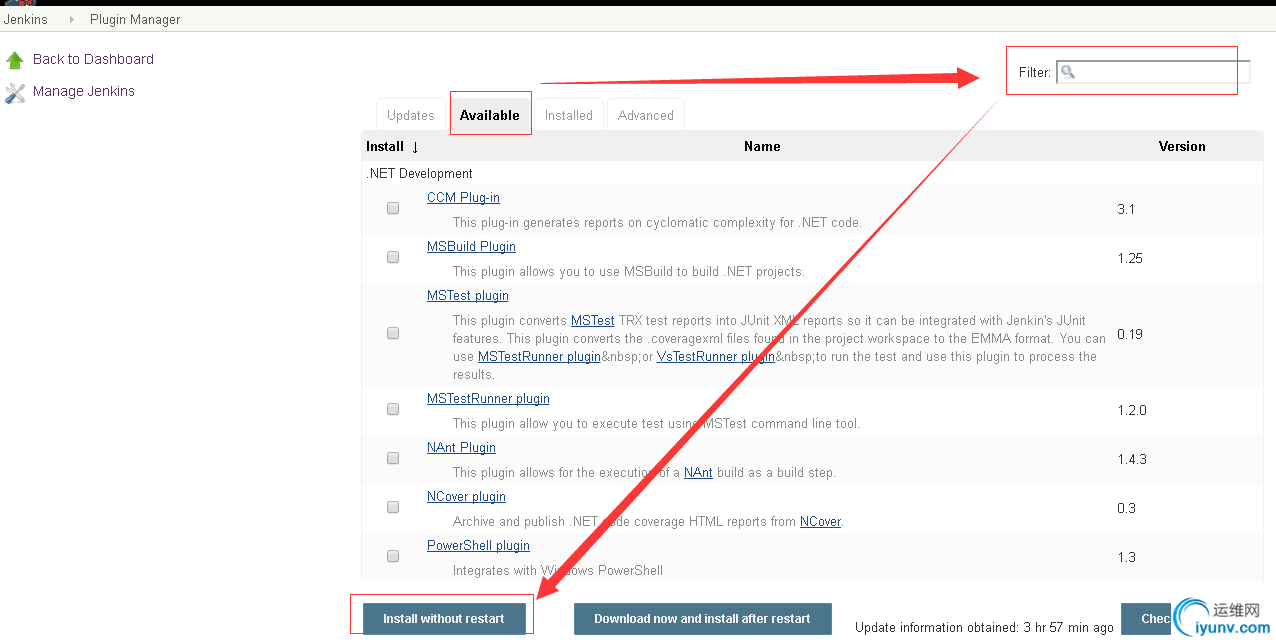Click the search magnifier icon in Filter box

pyautogui.click(x=1068, y=72)
